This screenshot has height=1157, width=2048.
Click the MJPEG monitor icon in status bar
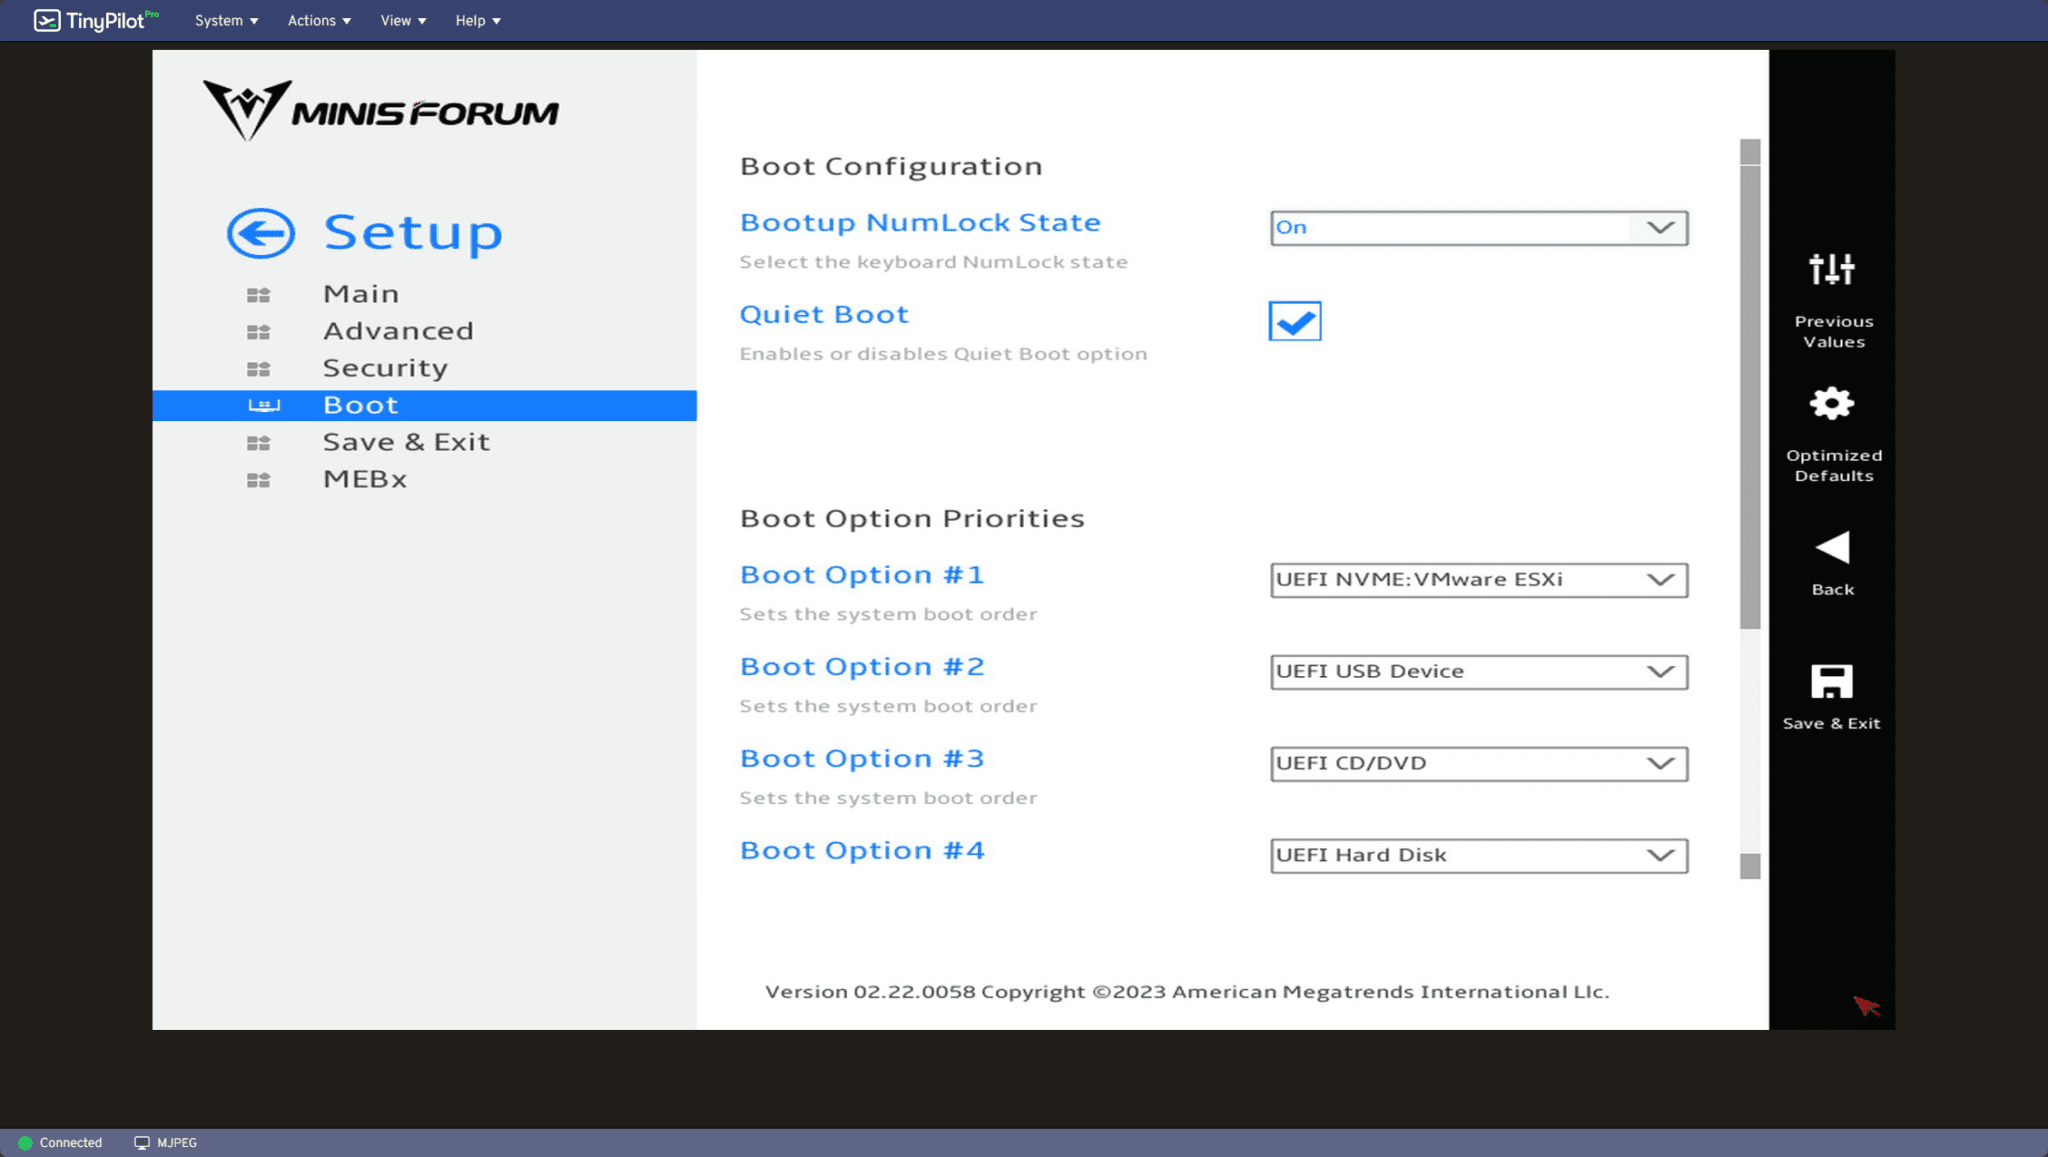tap(140, 1142)
